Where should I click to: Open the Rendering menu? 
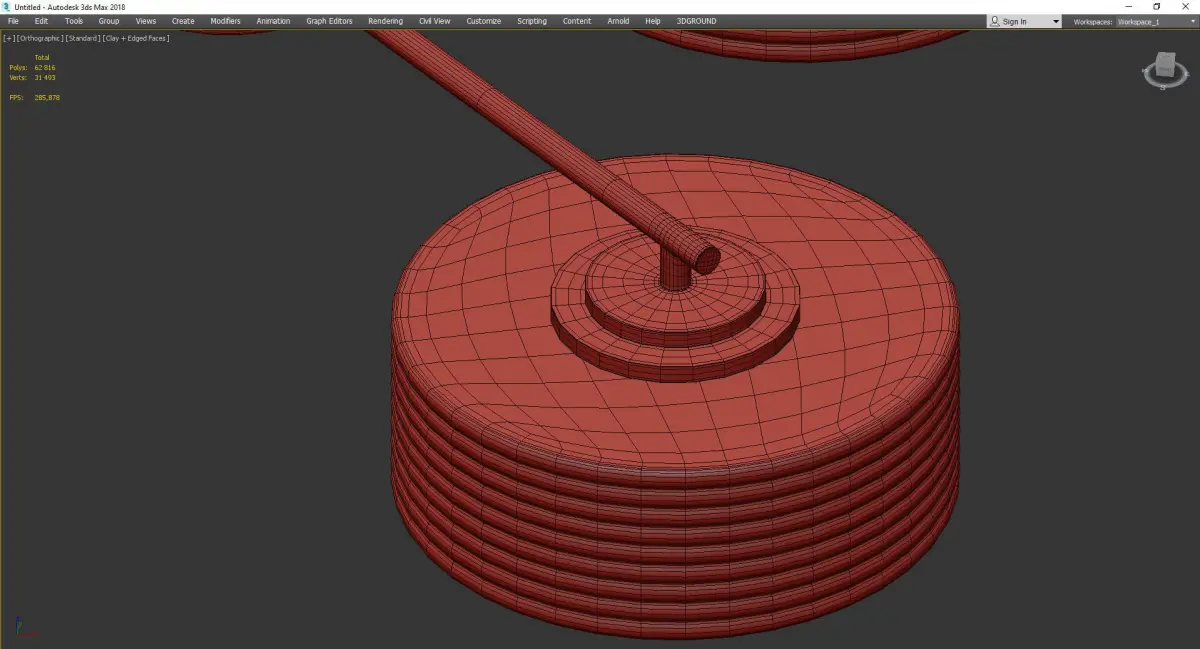(x=385, y=21)
